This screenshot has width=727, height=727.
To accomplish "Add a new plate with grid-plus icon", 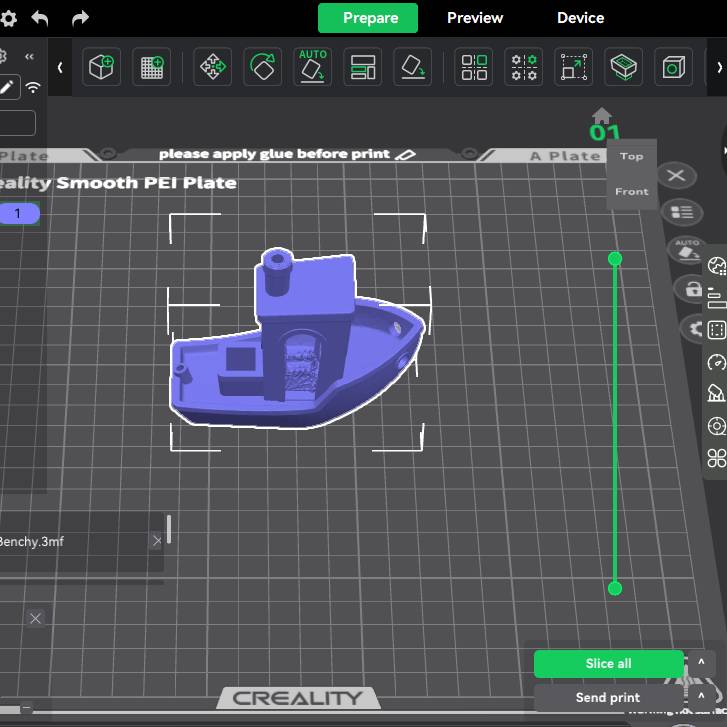I will [x=152, y=67].
